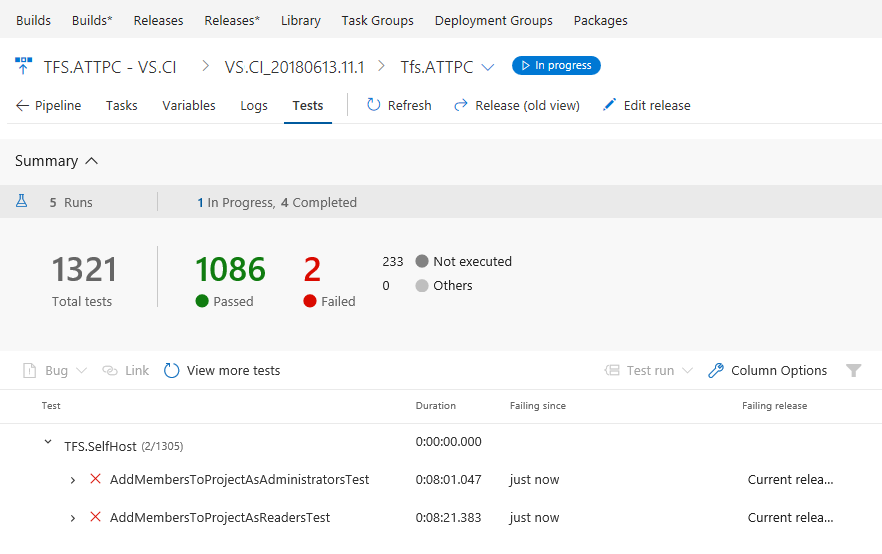Image resolution: width=882 pixels, height=554 pixels.
Task: Click the 4 Completed run count
Action: tap(318, 202)
